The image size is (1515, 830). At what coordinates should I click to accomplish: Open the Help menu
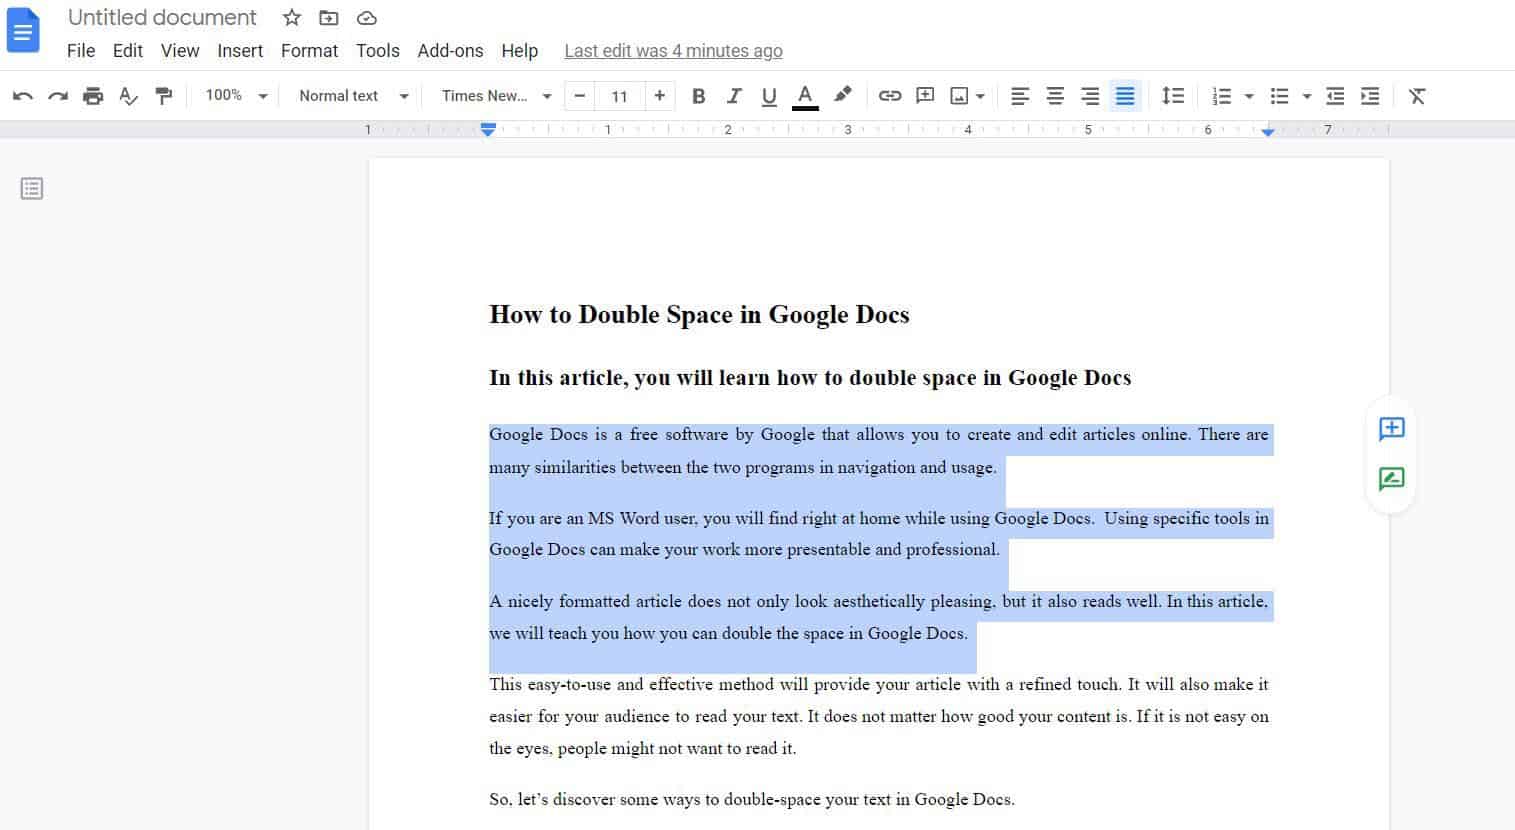click(520, 51)
